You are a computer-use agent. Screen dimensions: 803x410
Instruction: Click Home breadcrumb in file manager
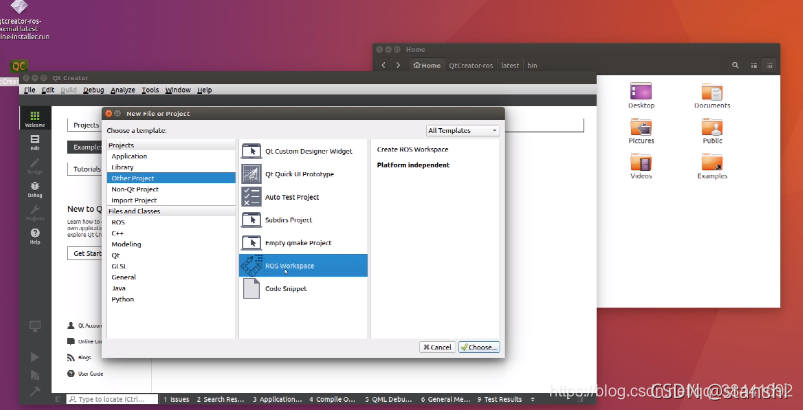[427, 66]
